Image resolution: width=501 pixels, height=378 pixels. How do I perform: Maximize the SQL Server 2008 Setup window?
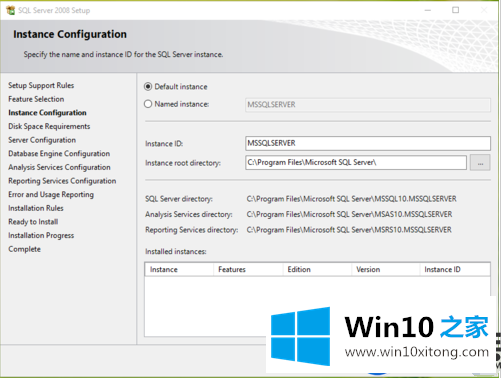(455, 10)
